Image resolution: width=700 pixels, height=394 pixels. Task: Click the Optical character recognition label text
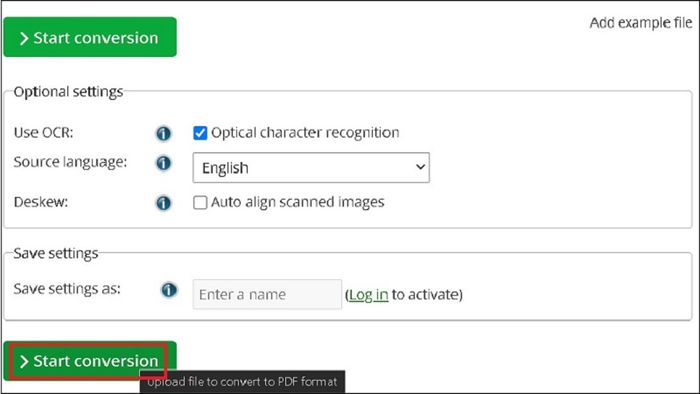click(305, 133)
